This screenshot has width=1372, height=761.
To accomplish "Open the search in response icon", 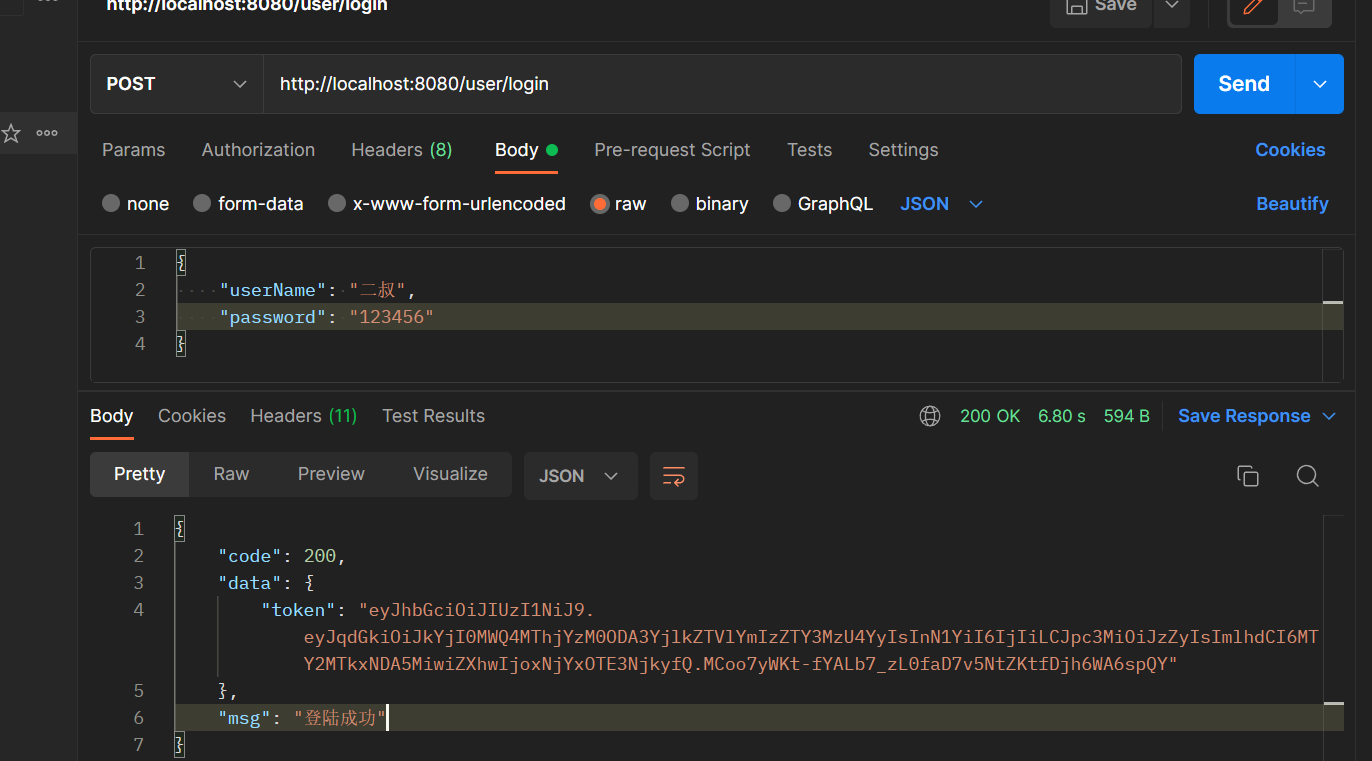I will pos(1307,476).
